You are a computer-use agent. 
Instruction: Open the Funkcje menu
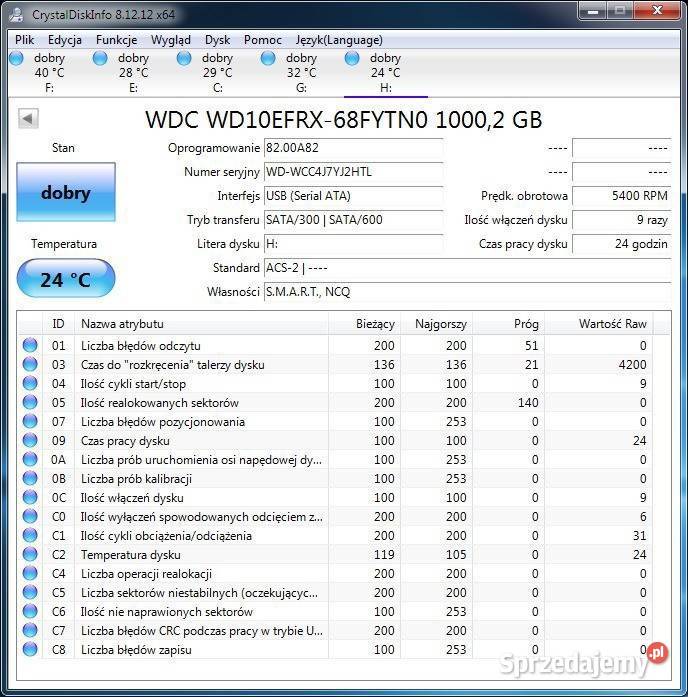pos(117,40)
